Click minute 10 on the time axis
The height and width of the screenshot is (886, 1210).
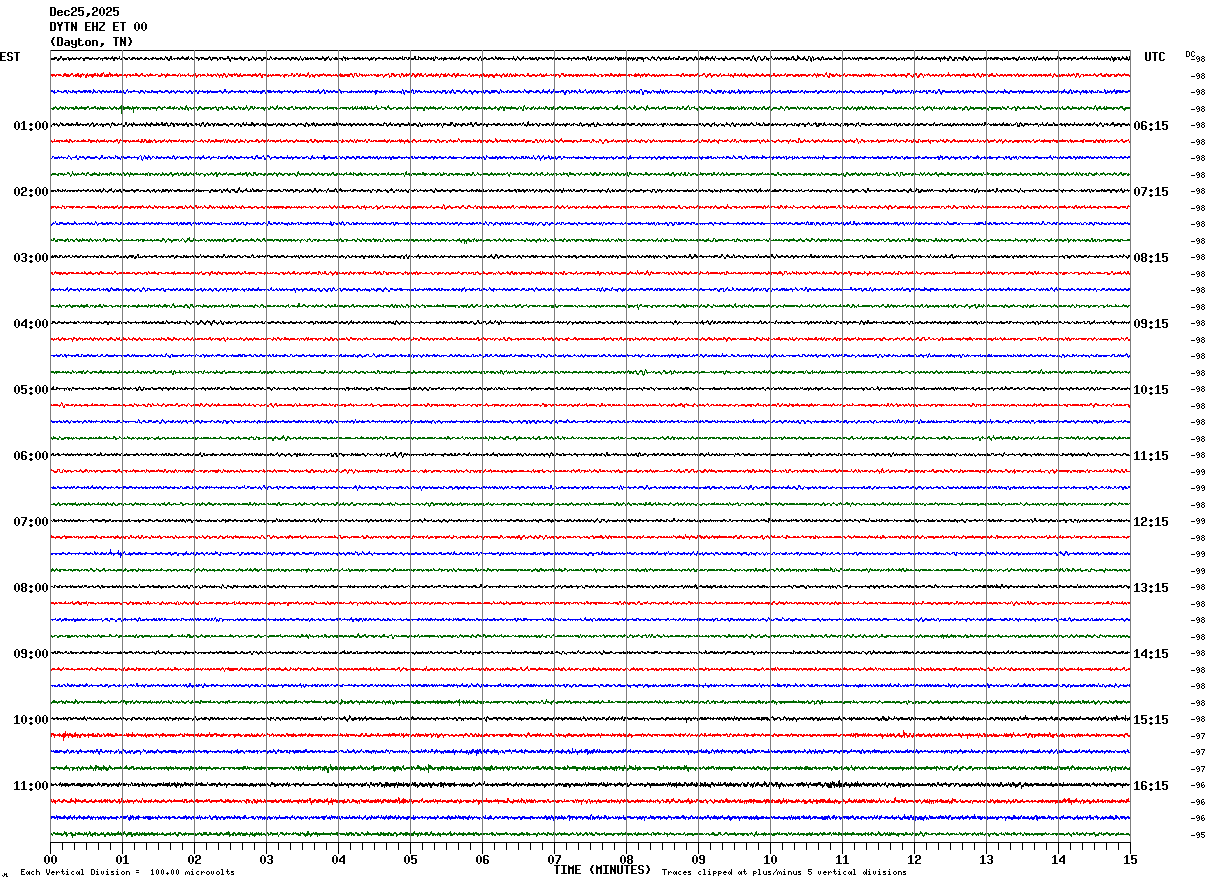point(770,859)
